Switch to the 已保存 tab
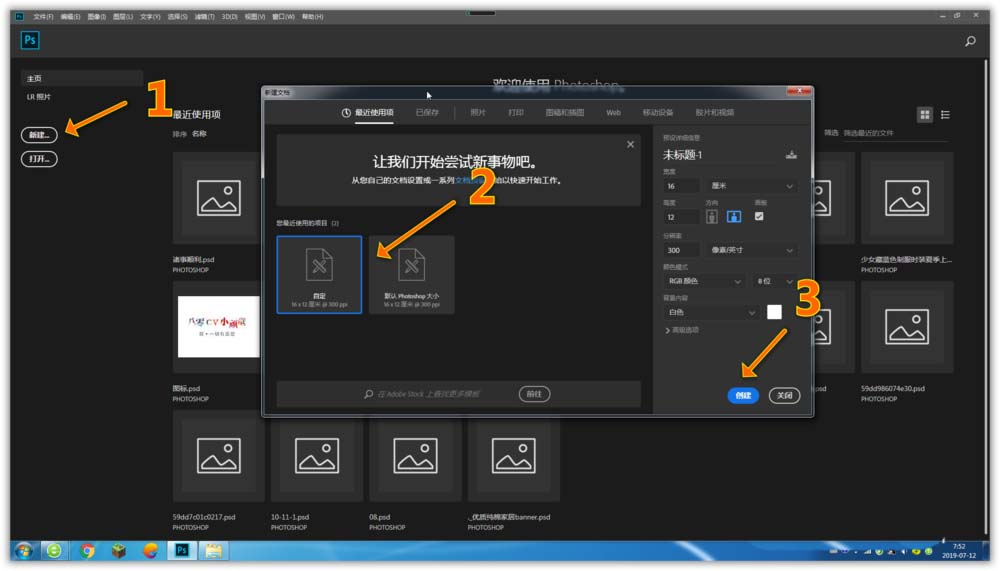This screenshot has height=571, width=1000. pyautogui.click(x=427, y=113)
